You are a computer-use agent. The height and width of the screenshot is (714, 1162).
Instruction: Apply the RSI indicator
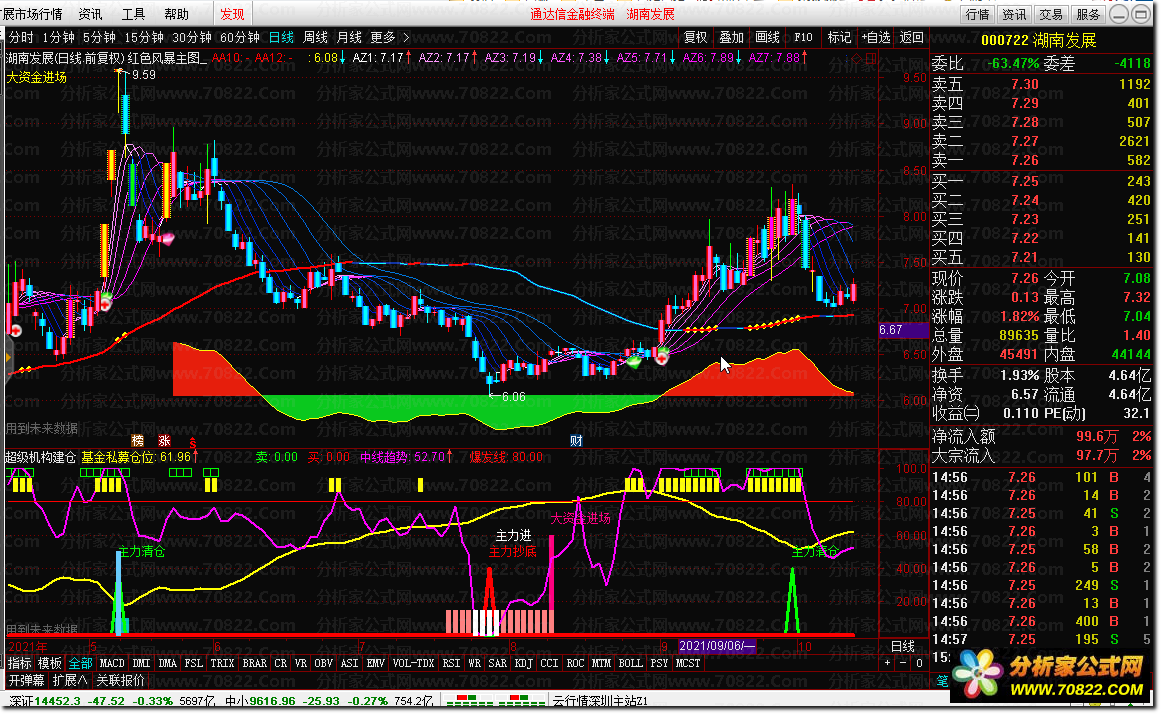[451, 663]
